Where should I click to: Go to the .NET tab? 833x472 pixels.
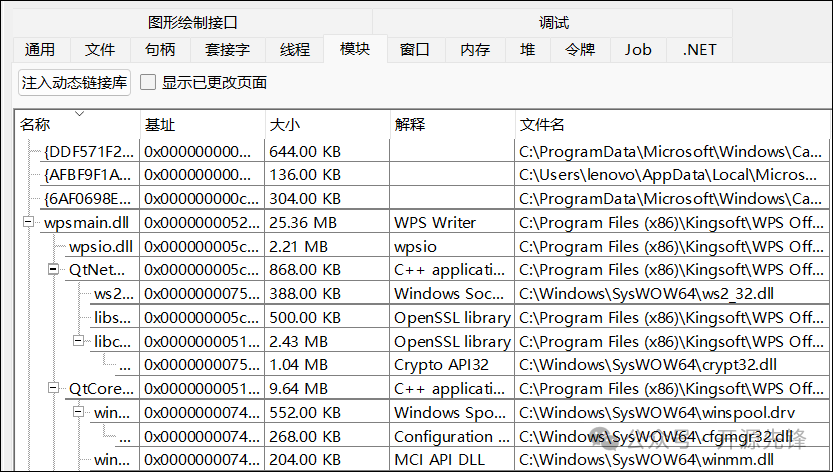tap(699, 50)
